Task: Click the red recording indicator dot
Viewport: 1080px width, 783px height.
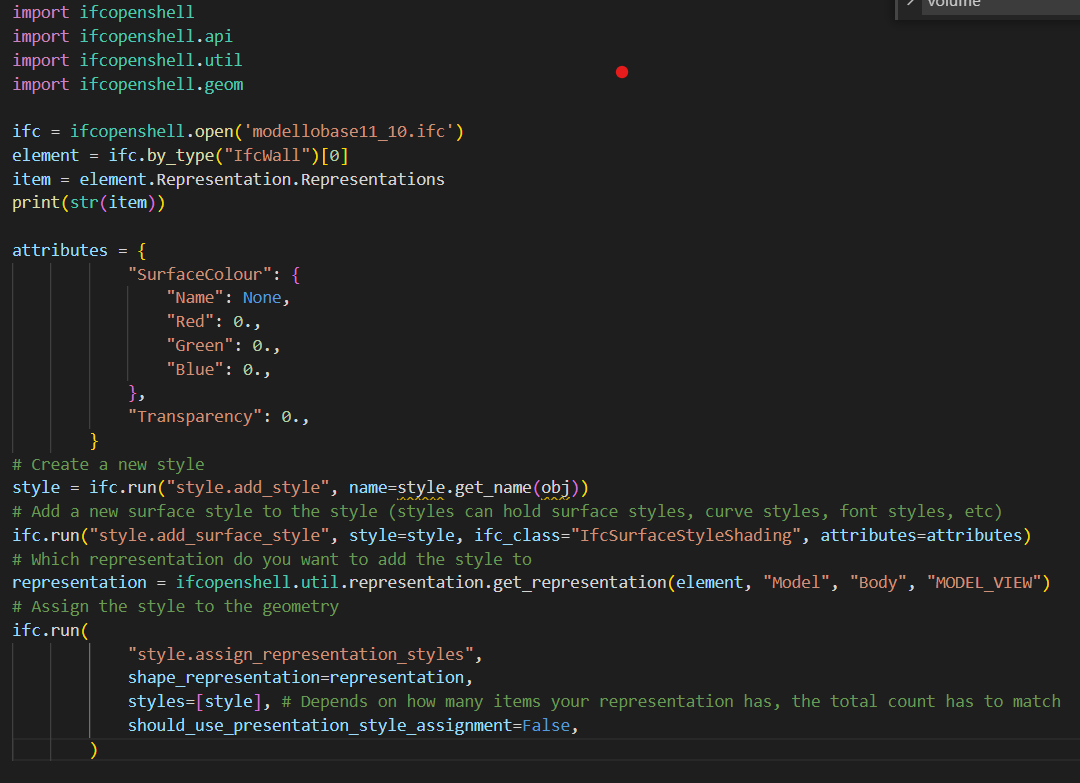Action: (x=622, y=72)
